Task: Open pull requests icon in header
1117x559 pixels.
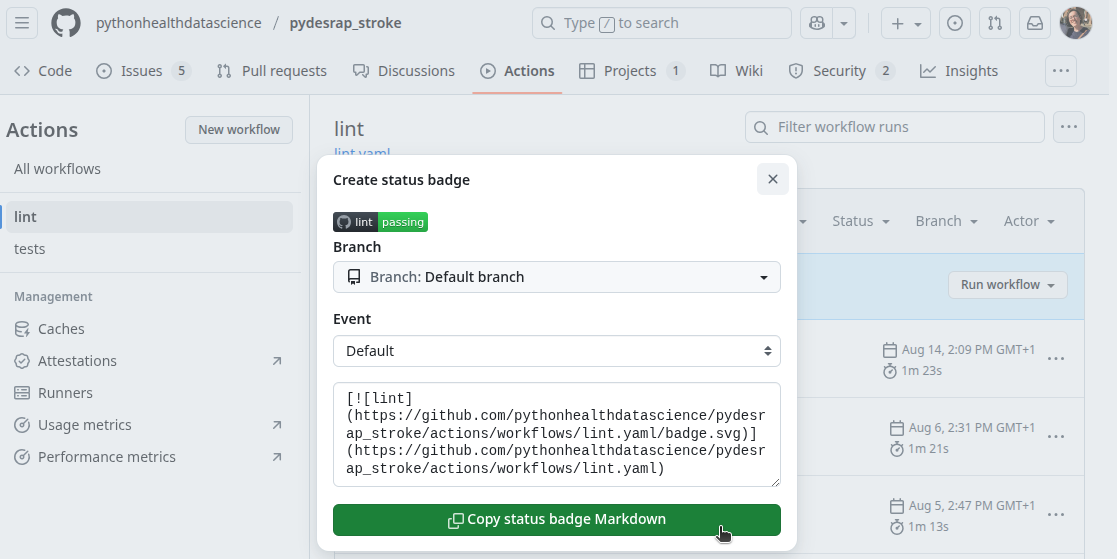Action: 994,23
